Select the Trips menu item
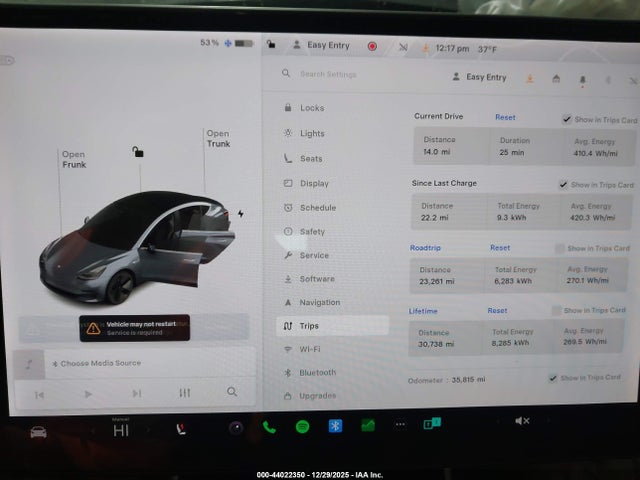The height and width of the screenshot is (480, 640). point(332,326)
